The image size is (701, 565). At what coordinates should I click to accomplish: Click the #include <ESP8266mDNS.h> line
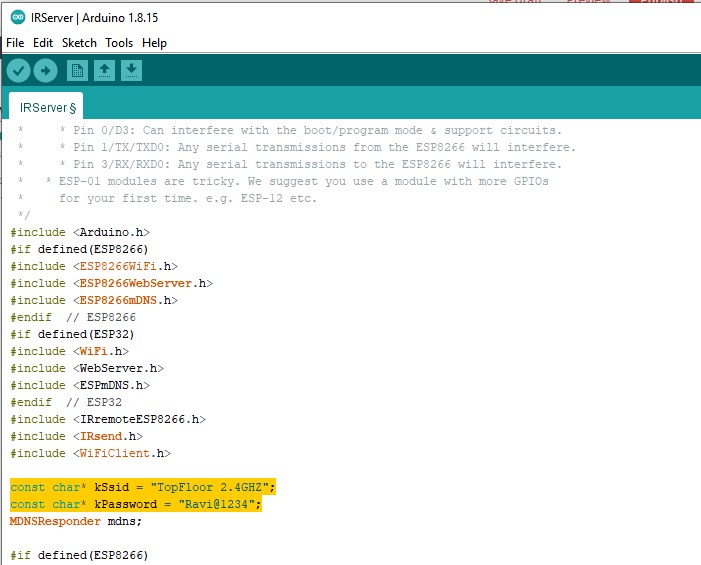(x=94, y=300)
